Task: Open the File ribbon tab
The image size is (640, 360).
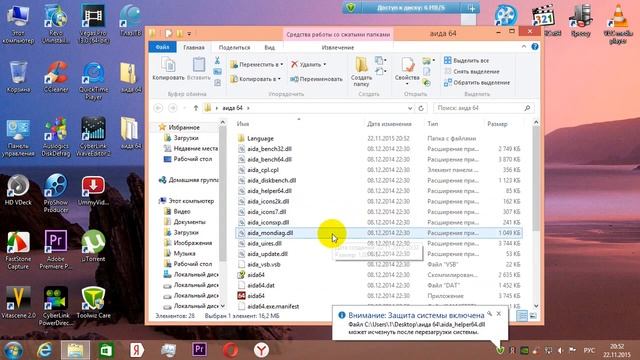Action: click(162, 47)
